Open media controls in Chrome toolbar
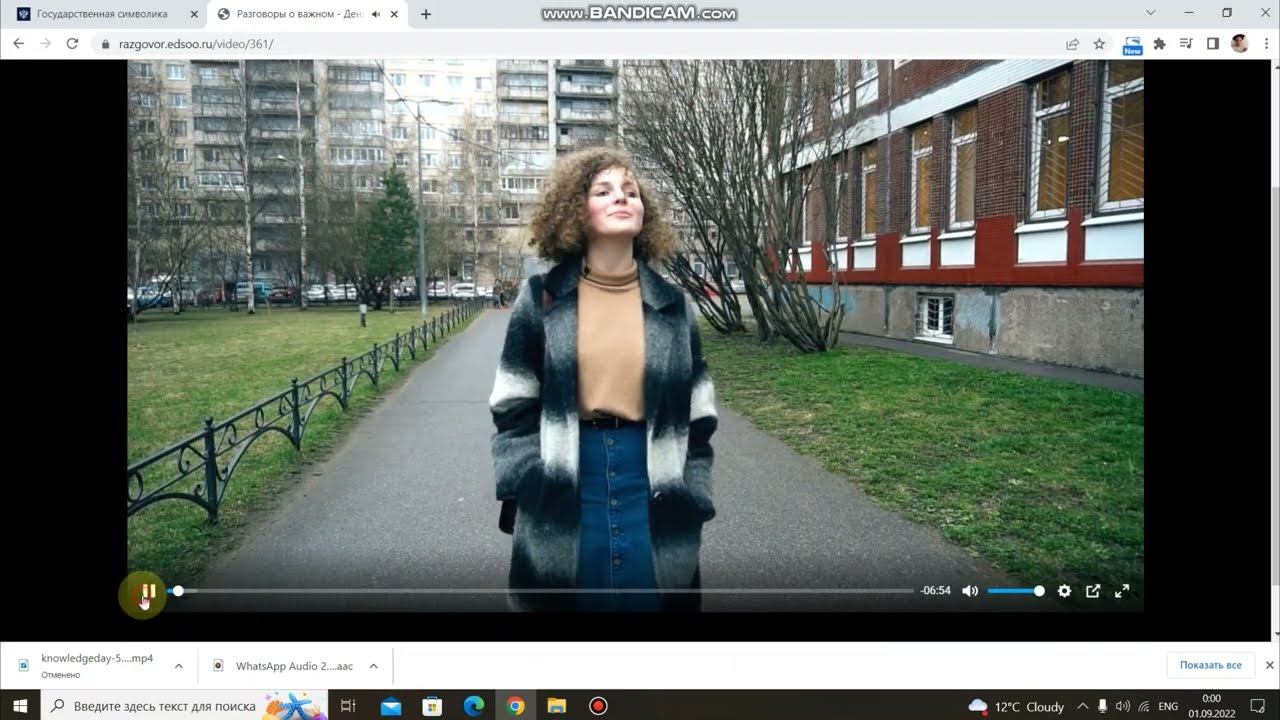1280x720 pixels. click(x=1186, y=44)
